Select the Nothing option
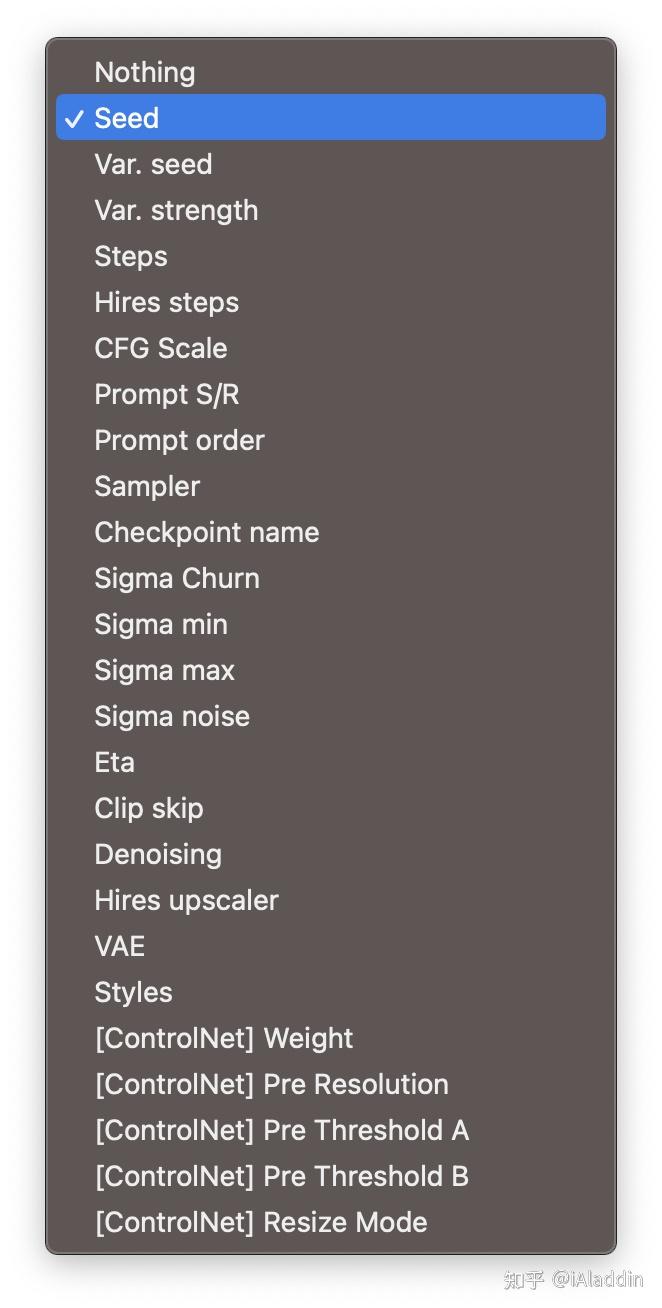The width and height of the screenshot is (662, 1308). [145, 72]
